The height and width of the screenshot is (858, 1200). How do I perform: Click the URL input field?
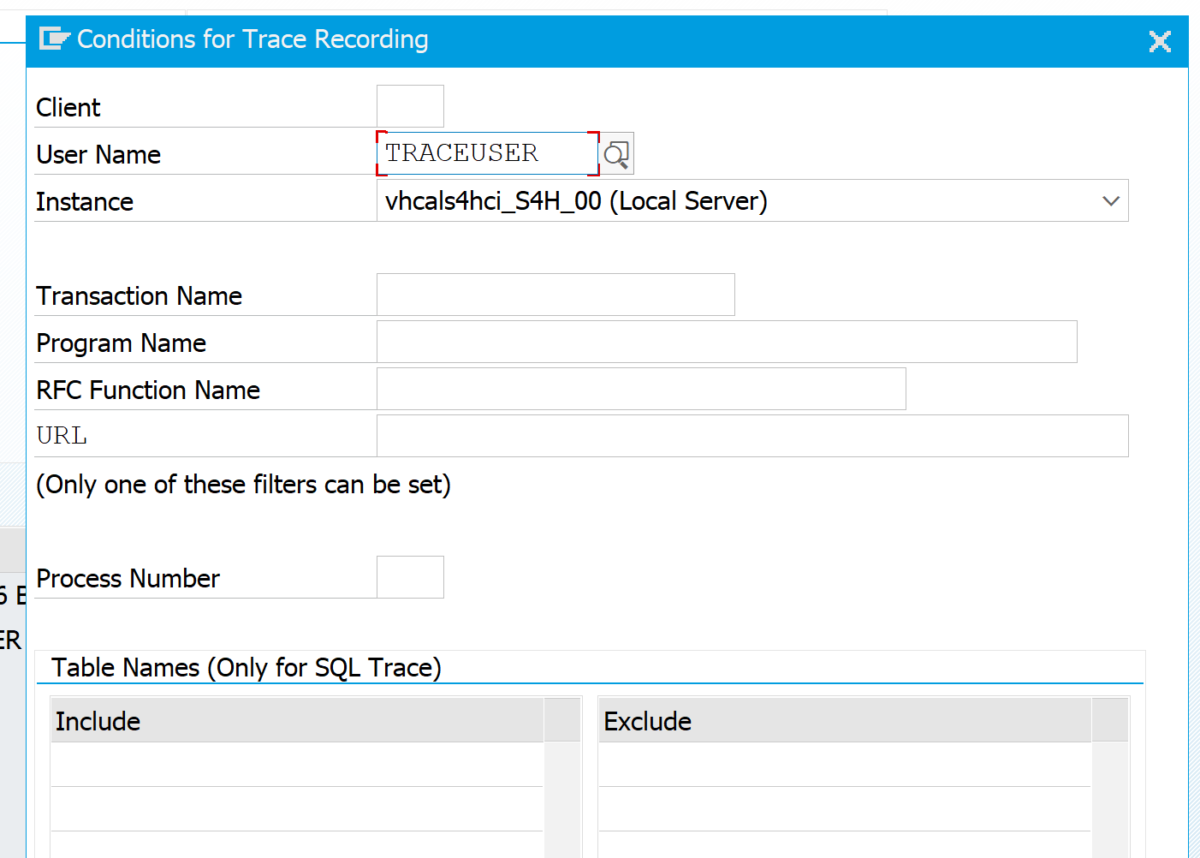750,435
